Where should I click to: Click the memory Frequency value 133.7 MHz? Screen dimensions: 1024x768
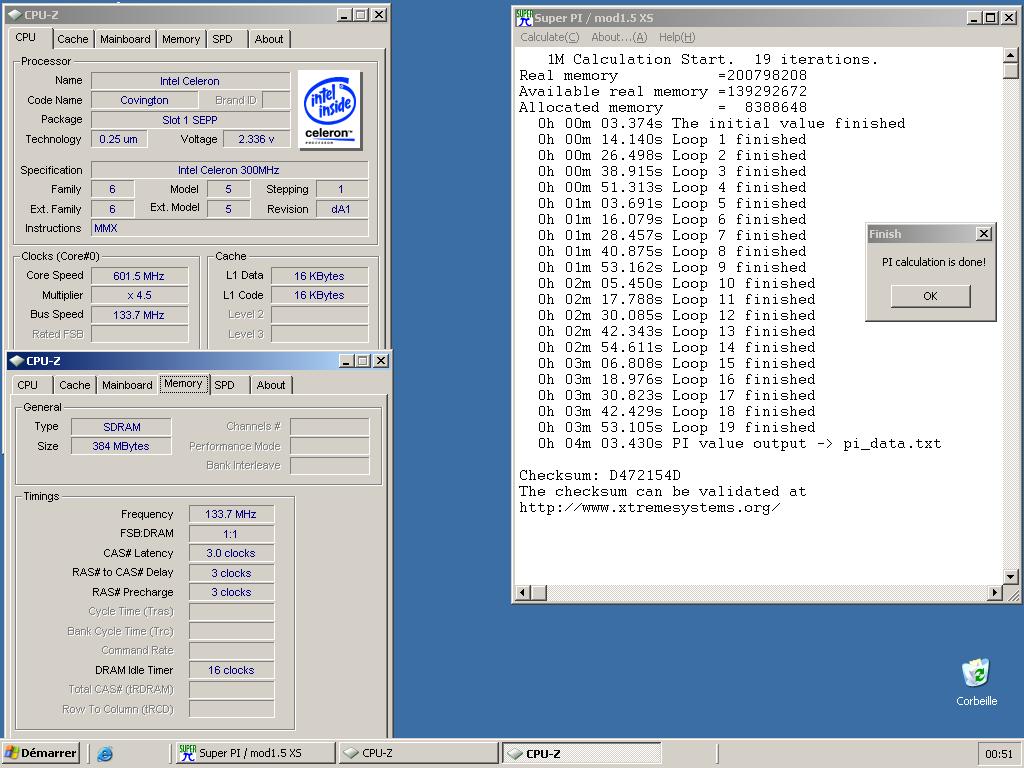click(x=231, y=514)
